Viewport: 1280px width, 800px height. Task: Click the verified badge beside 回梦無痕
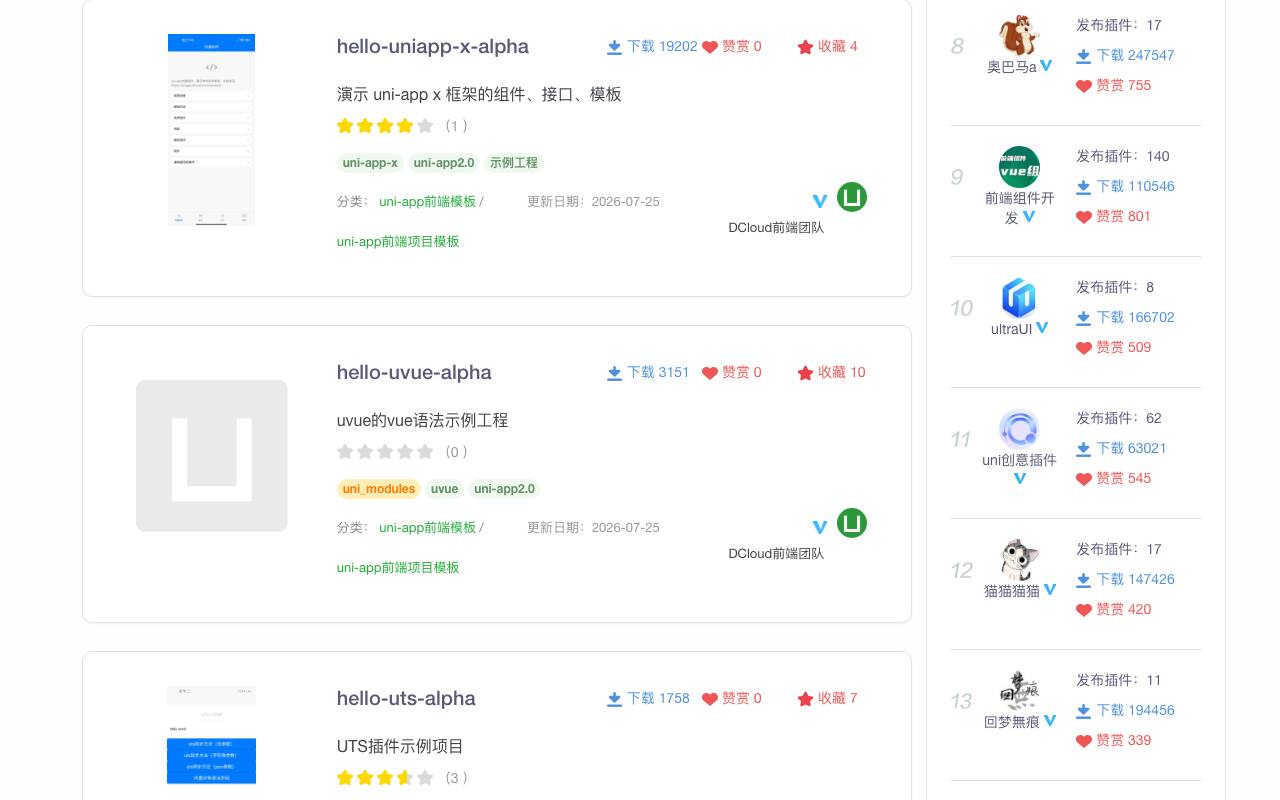coord(1050,721)
